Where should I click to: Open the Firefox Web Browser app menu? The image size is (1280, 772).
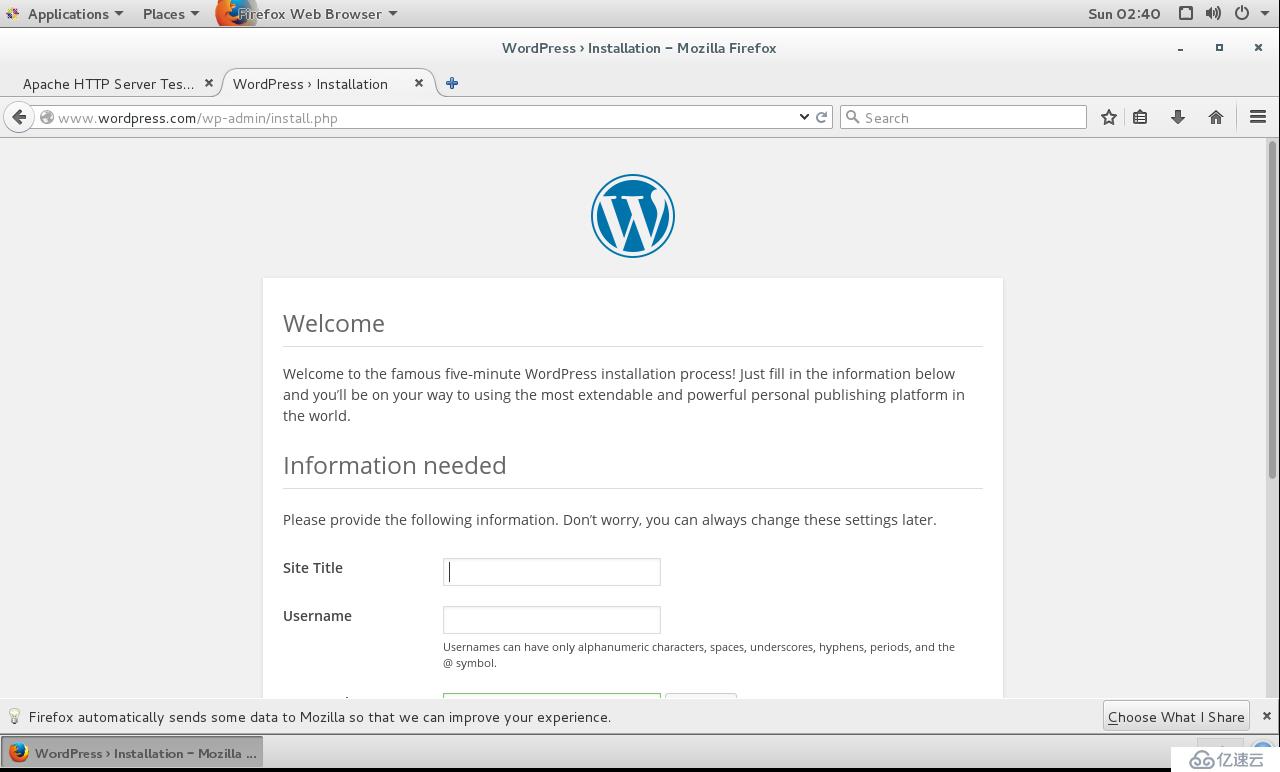pyautogui.click(x=307, y=13)
